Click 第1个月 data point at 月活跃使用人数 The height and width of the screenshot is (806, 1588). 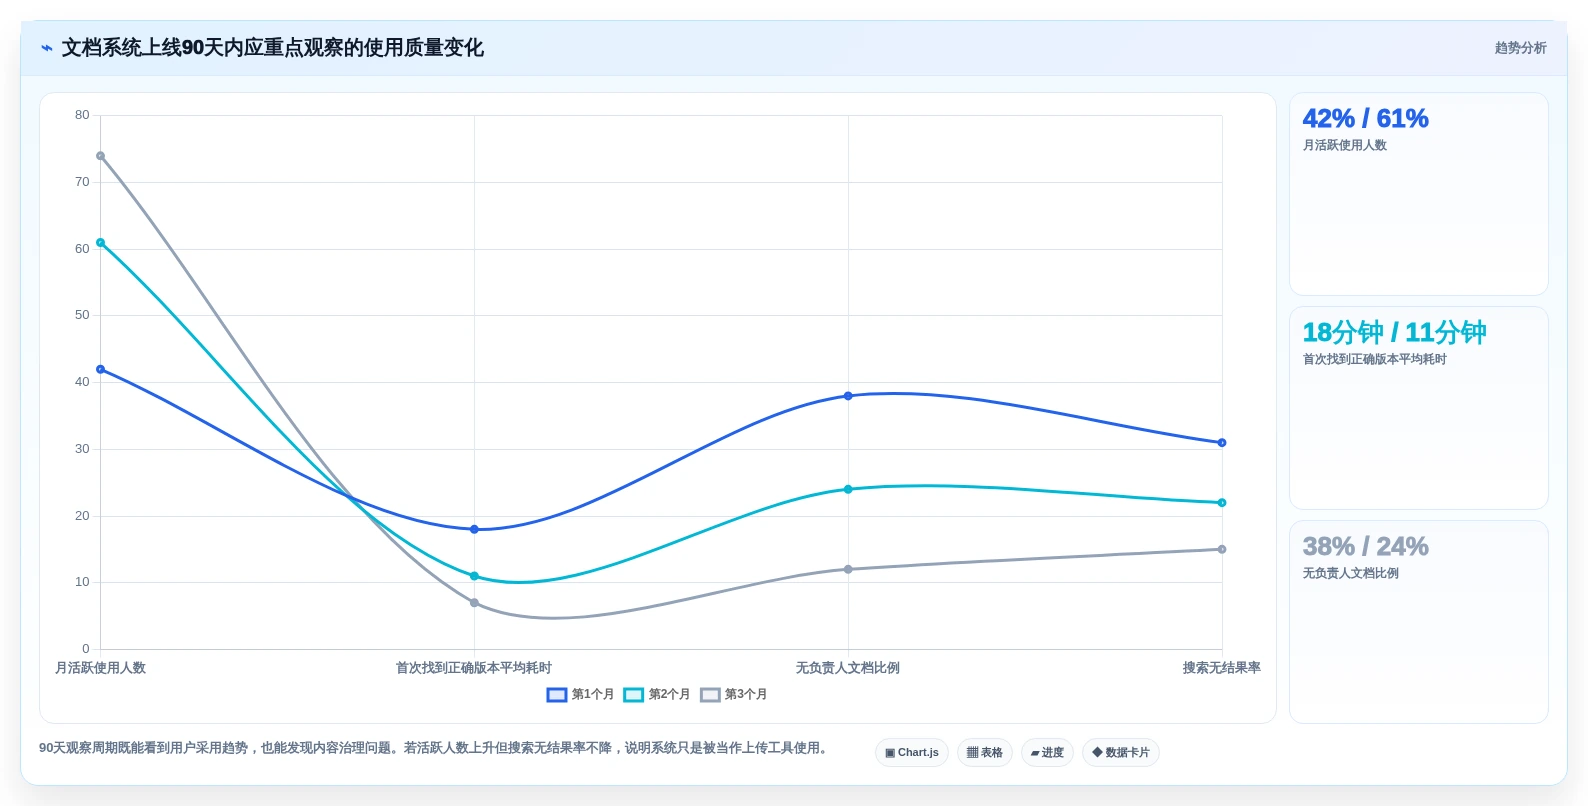tap(100, 369)
